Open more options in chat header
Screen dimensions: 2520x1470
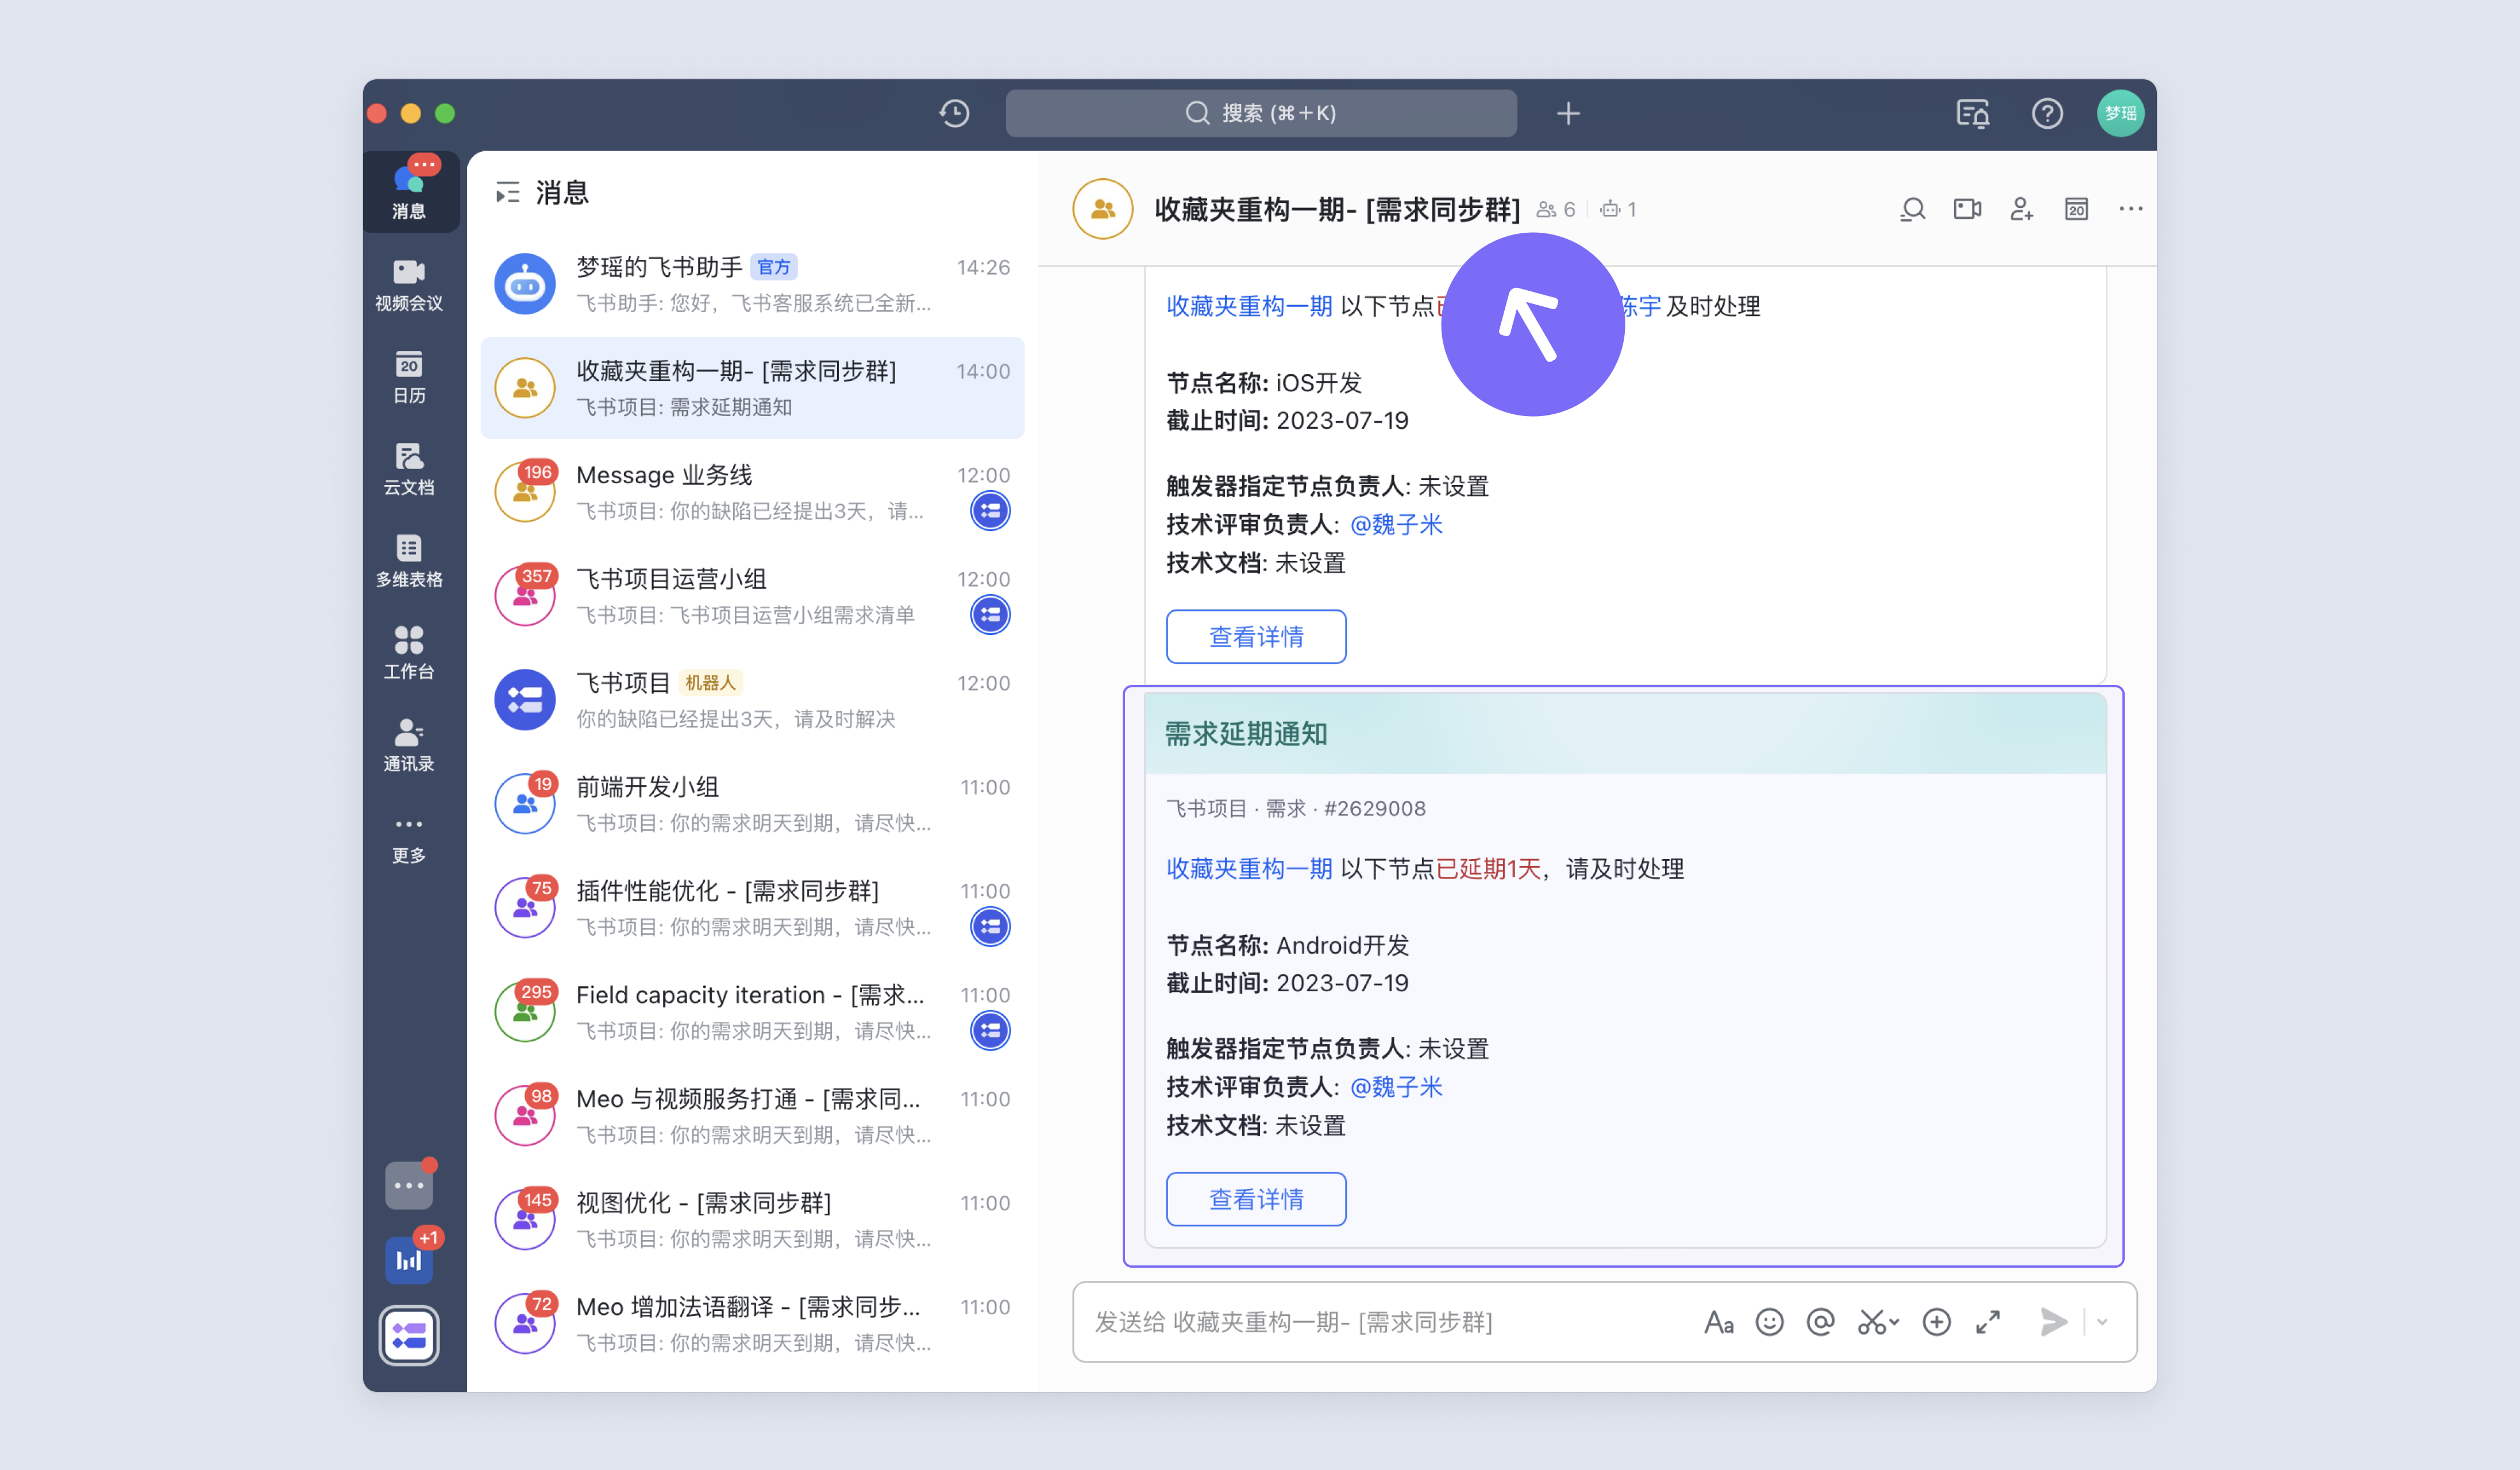[2130, 209]
